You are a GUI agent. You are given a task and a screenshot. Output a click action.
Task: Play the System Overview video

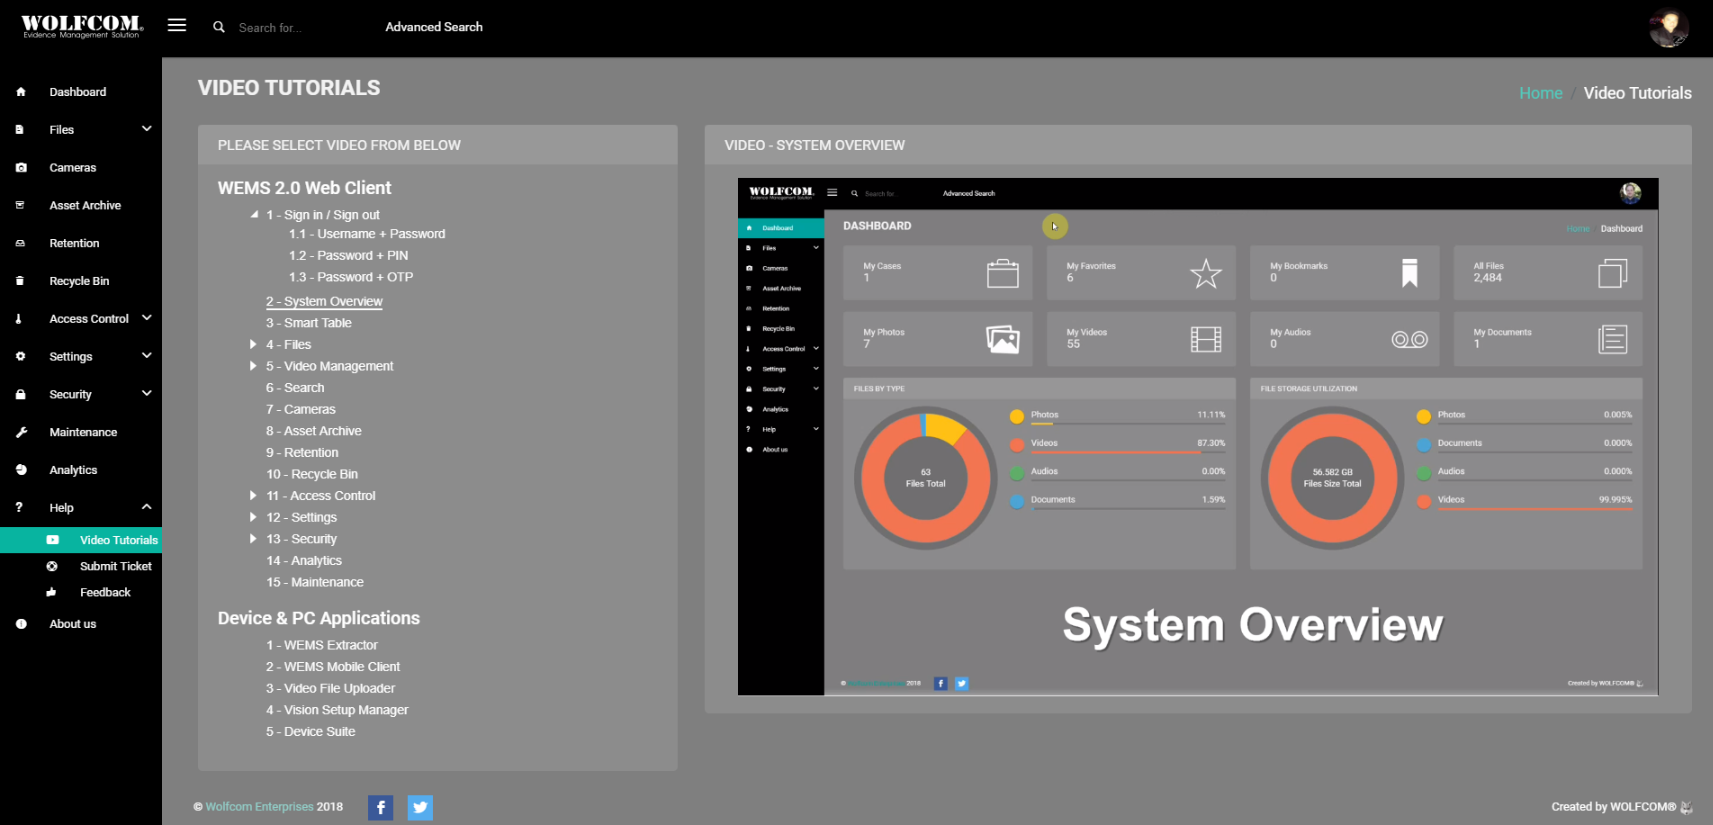coord(1198,436)
